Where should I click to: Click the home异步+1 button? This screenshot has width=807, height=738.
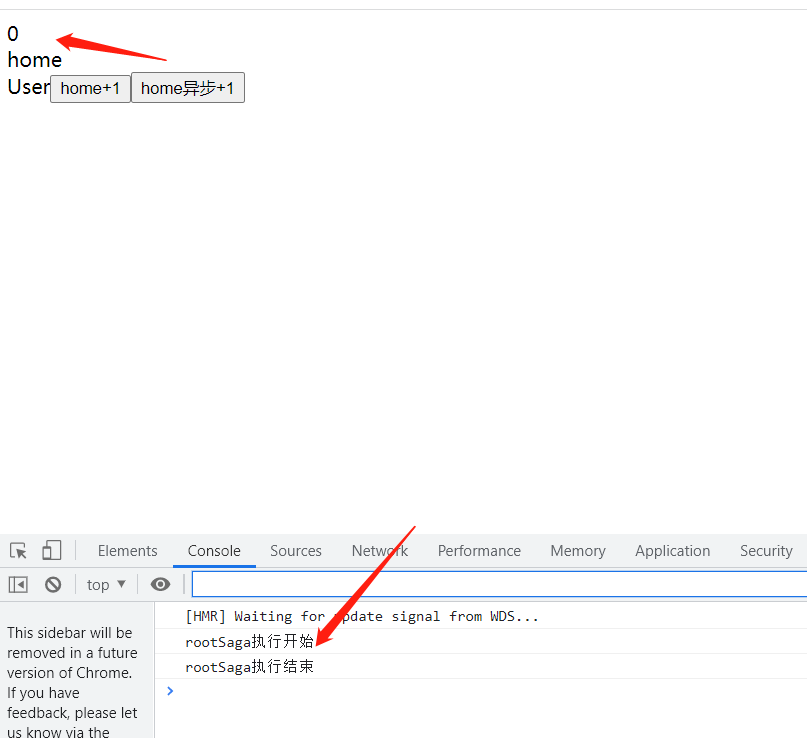188,88
